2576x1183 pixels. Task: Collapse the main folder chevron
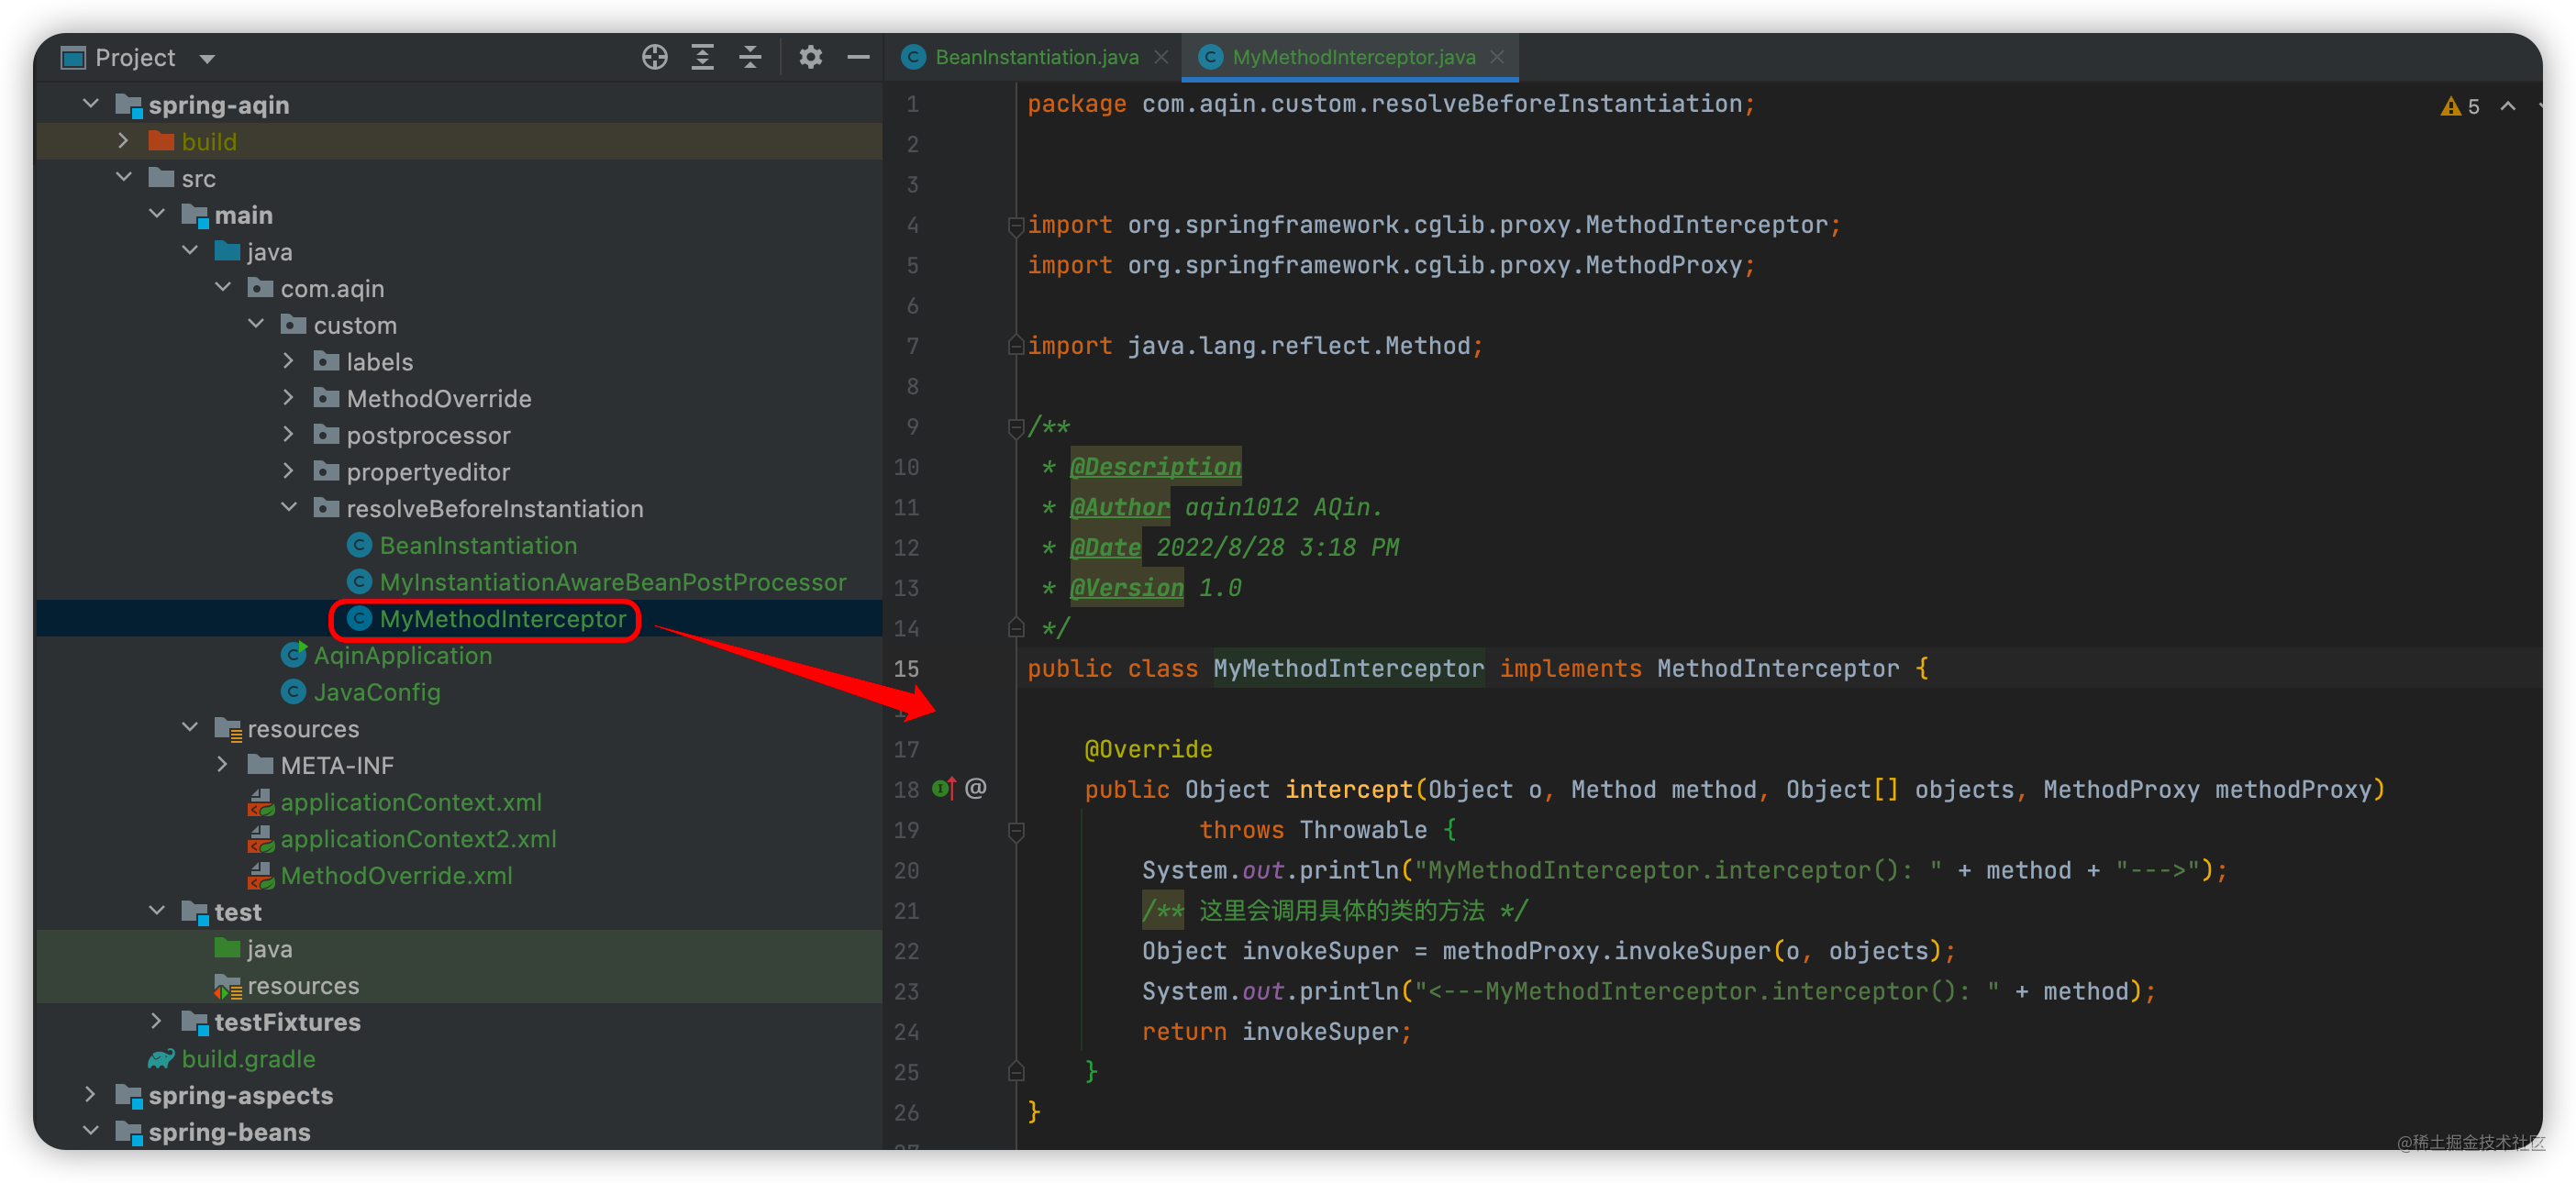(157, 213)
